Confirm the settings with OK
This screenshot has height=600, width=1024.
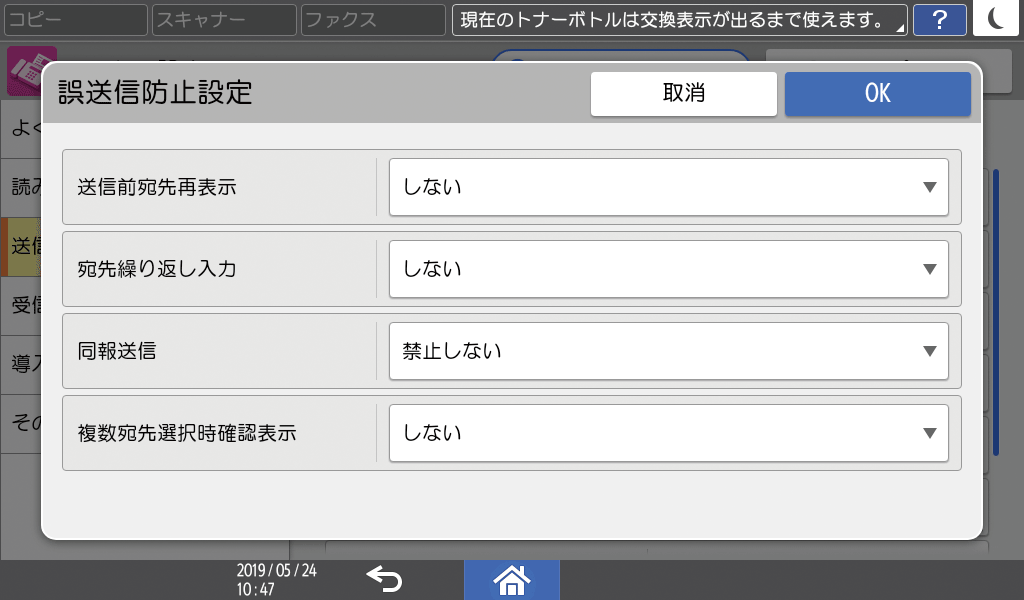pyautogui.click(x=877, y=93)
